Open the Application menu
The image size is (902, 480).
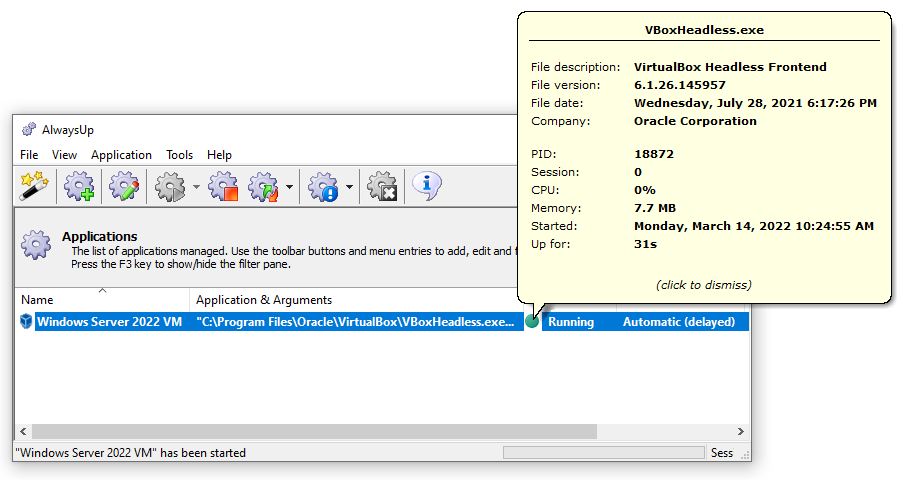pos(121,155)
